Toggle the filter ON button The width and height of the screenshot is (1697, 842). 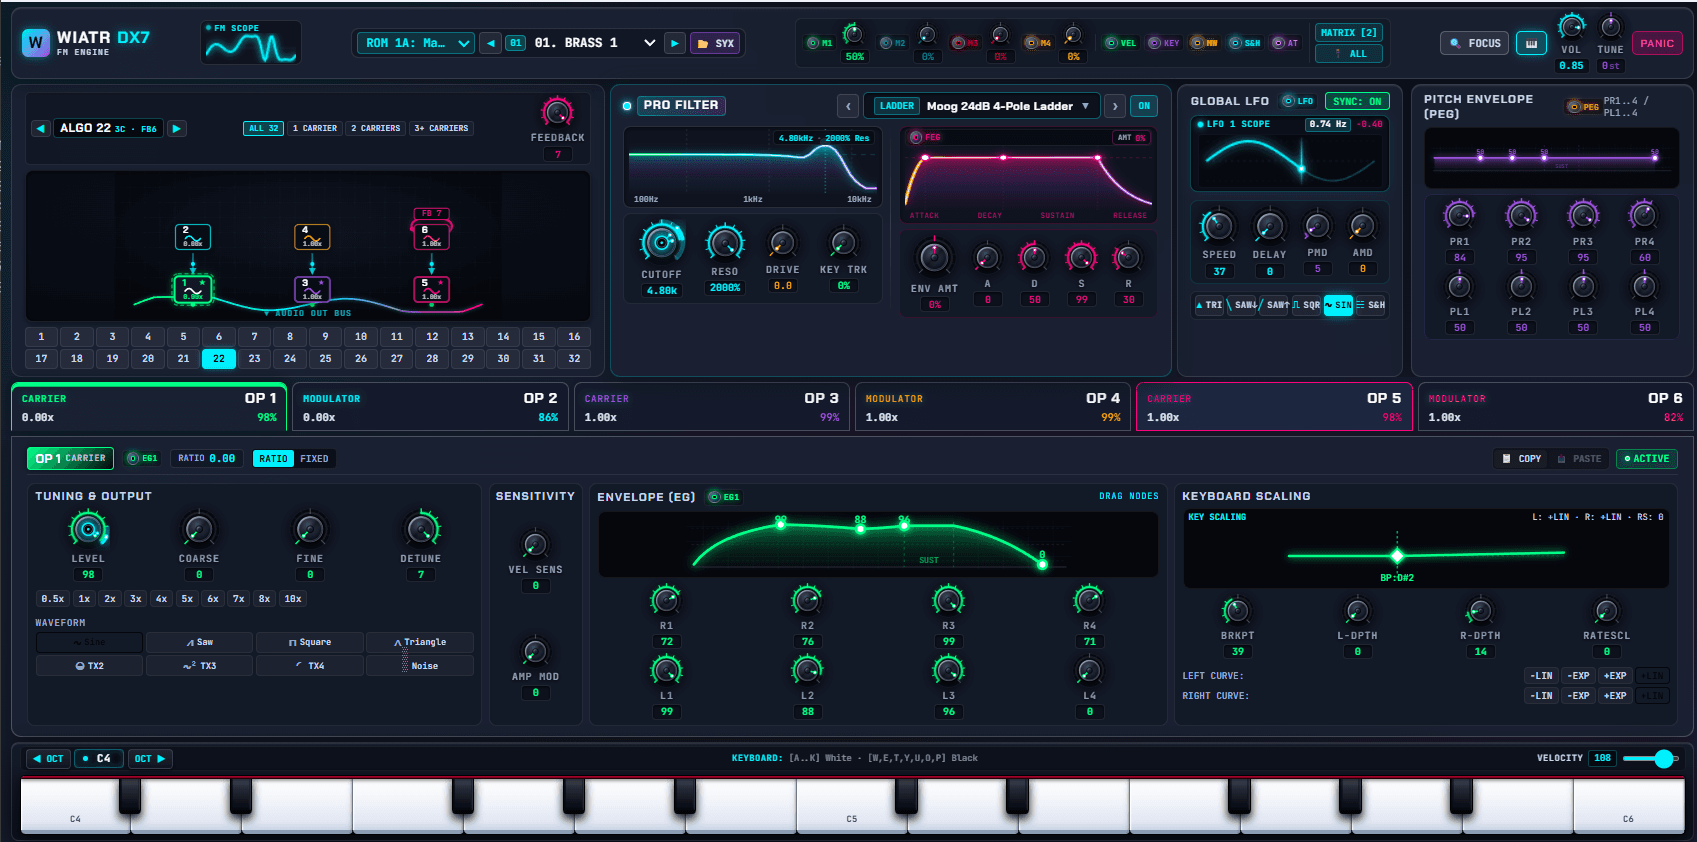pos(1144,106)
